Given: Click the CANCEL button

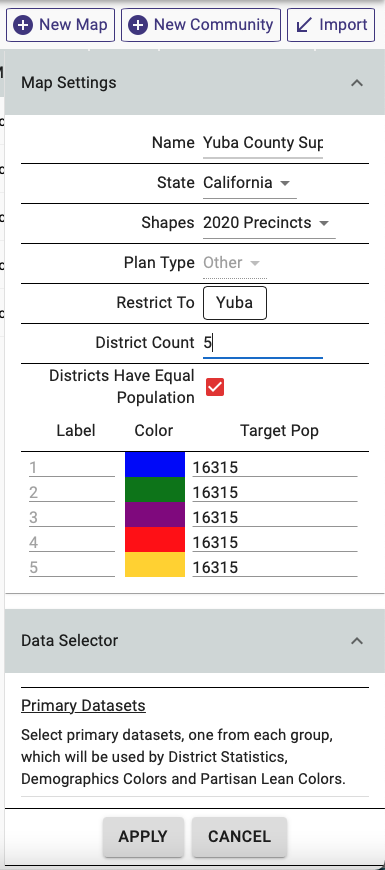Looking at the screenshot, I should [x=240, y=837].
